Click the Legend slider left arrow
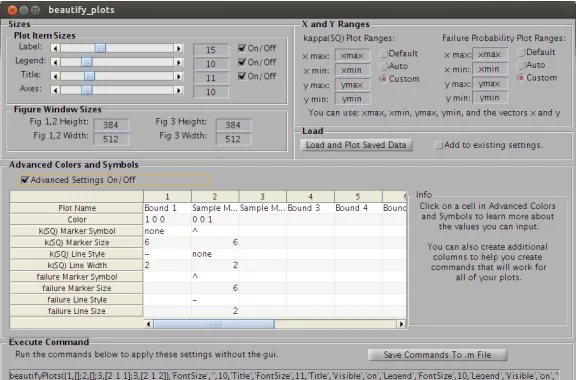The height and width of the screenshot is (380, 580). pos(55,62)
